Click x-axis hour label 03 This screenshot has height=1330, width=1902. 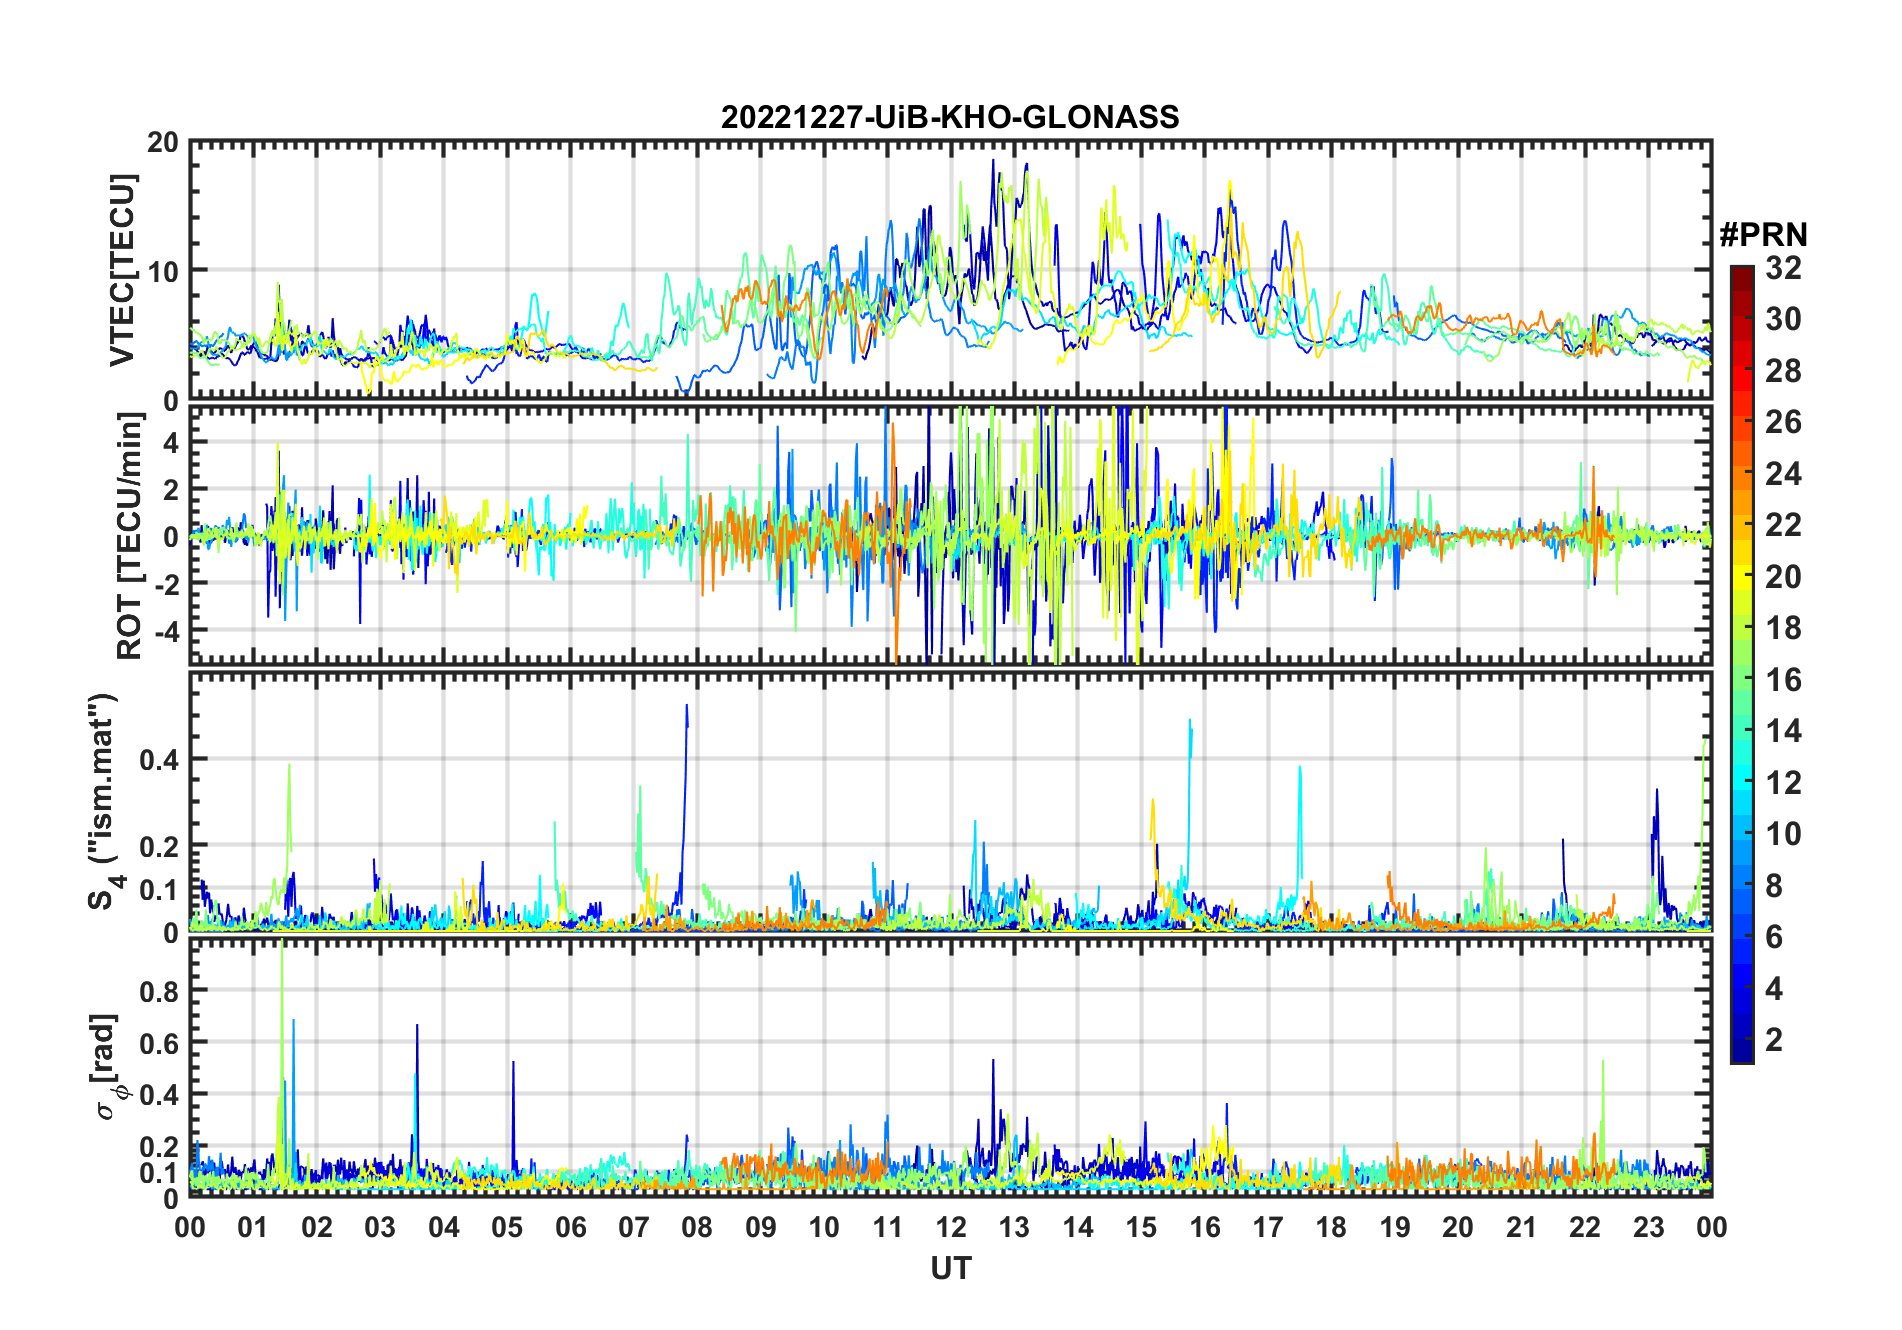click(x=380, y=1227)
